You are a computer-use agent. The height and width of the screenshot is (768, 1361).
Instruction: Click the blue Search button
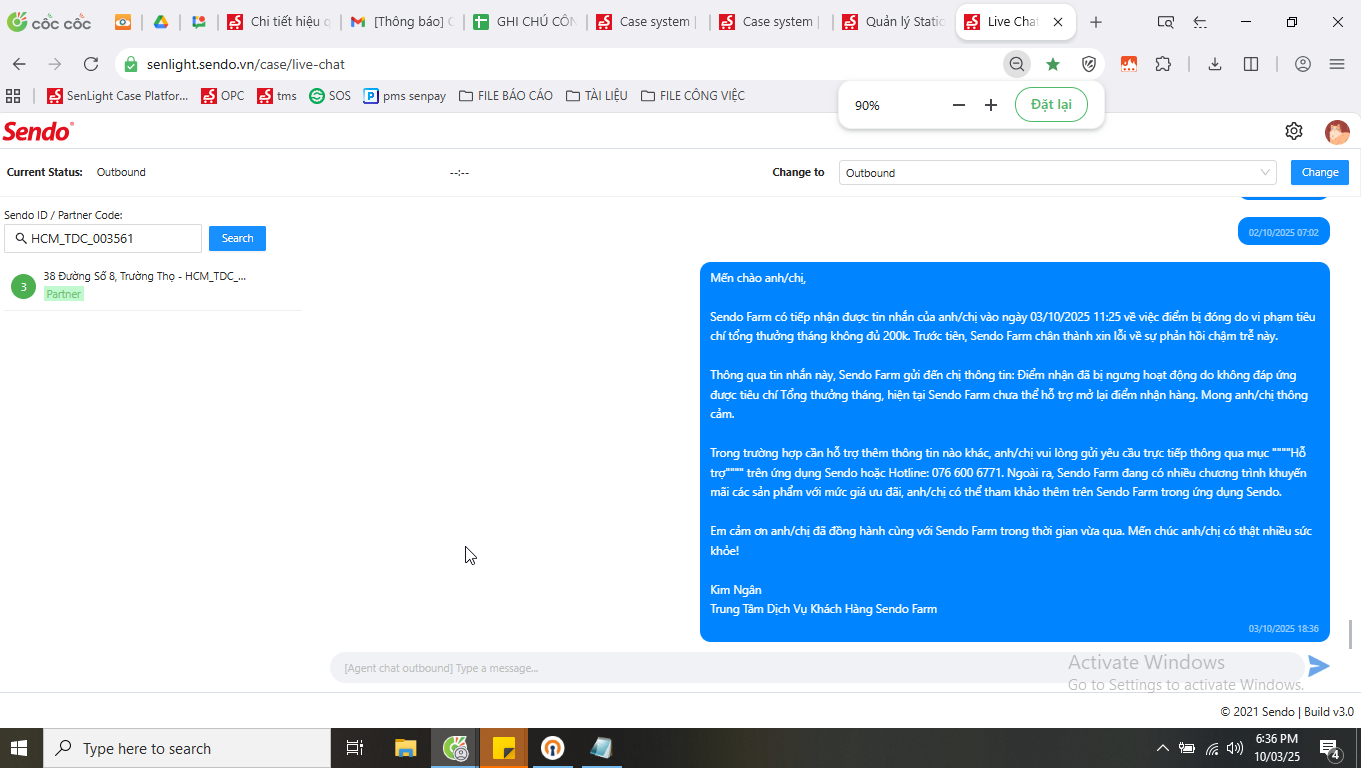pyautogui.click(x=237, y=238)
